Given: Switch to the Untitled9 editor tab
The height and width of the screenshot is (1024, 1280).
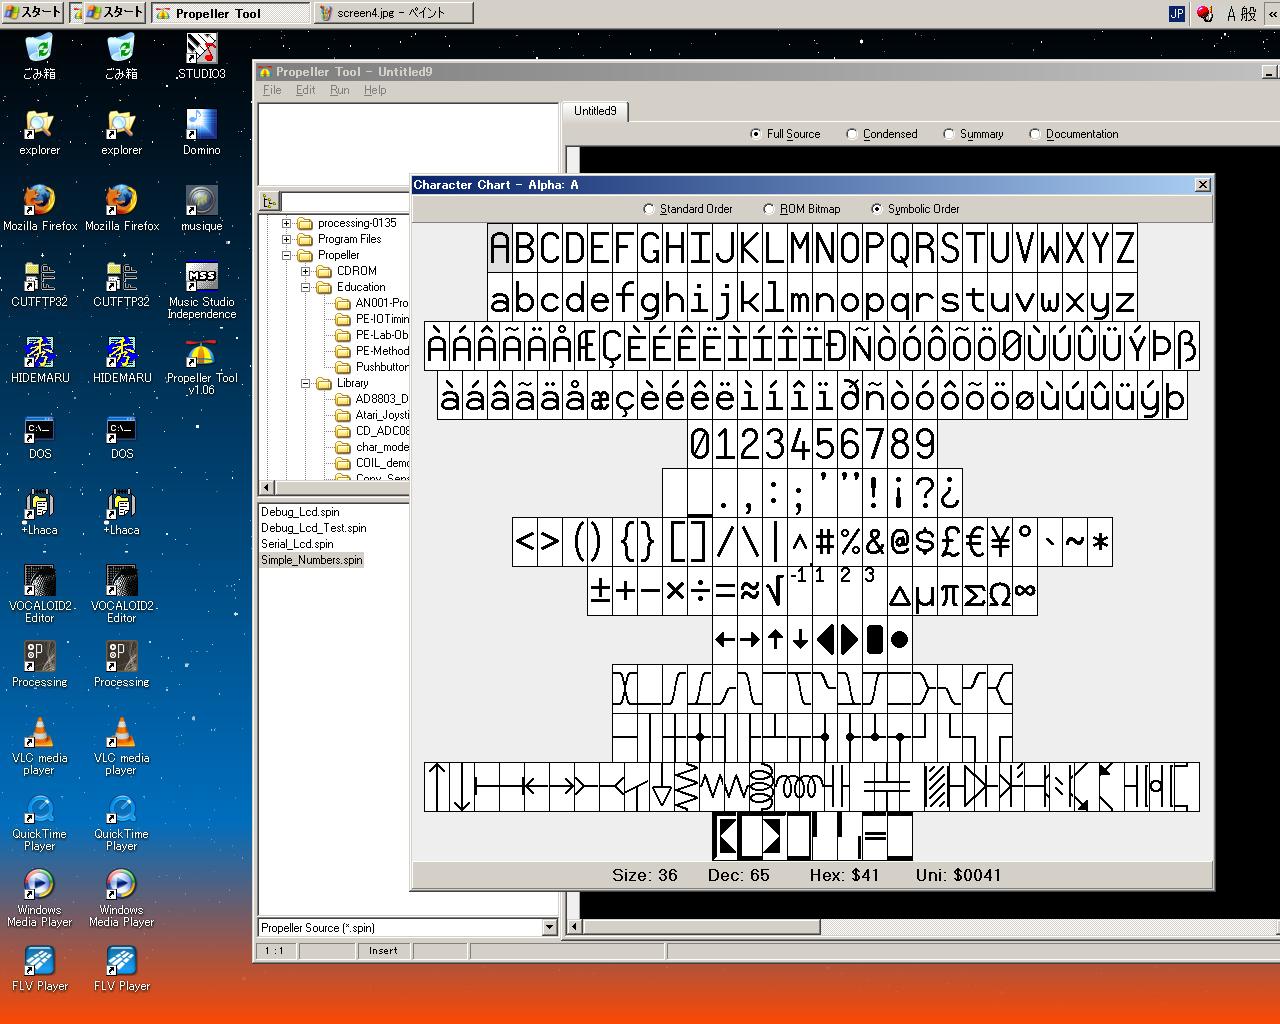Looking at the screenshot, I should (x=595, y=111).
